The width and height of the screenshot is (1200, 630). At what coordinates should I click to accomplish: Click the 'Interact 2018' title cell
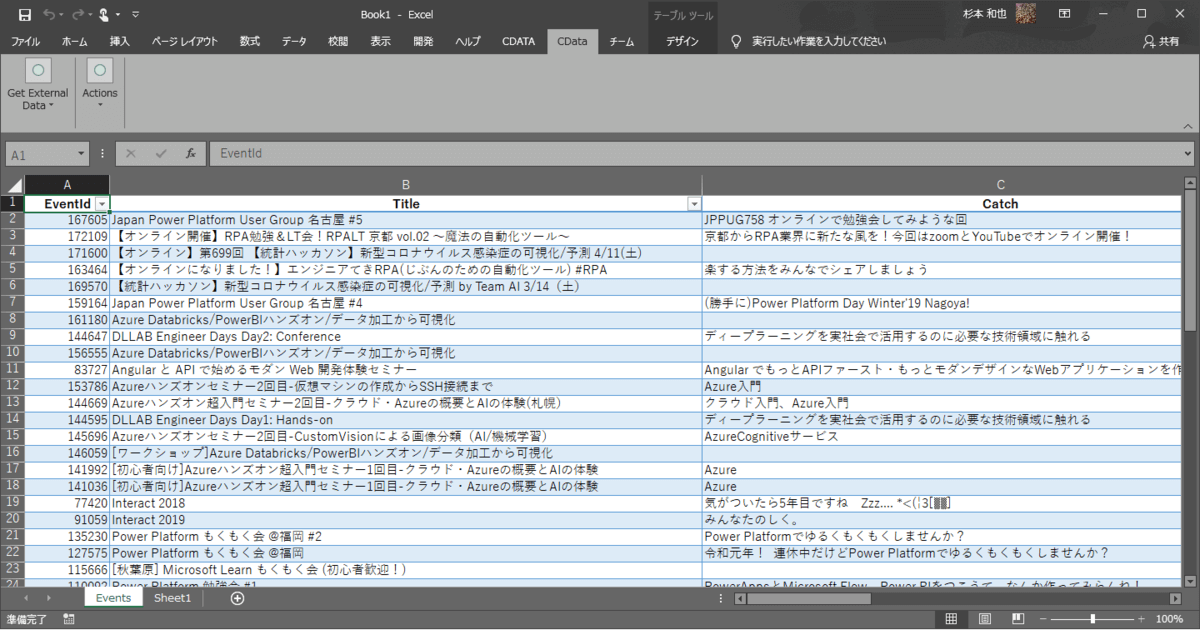click(406, 503)
